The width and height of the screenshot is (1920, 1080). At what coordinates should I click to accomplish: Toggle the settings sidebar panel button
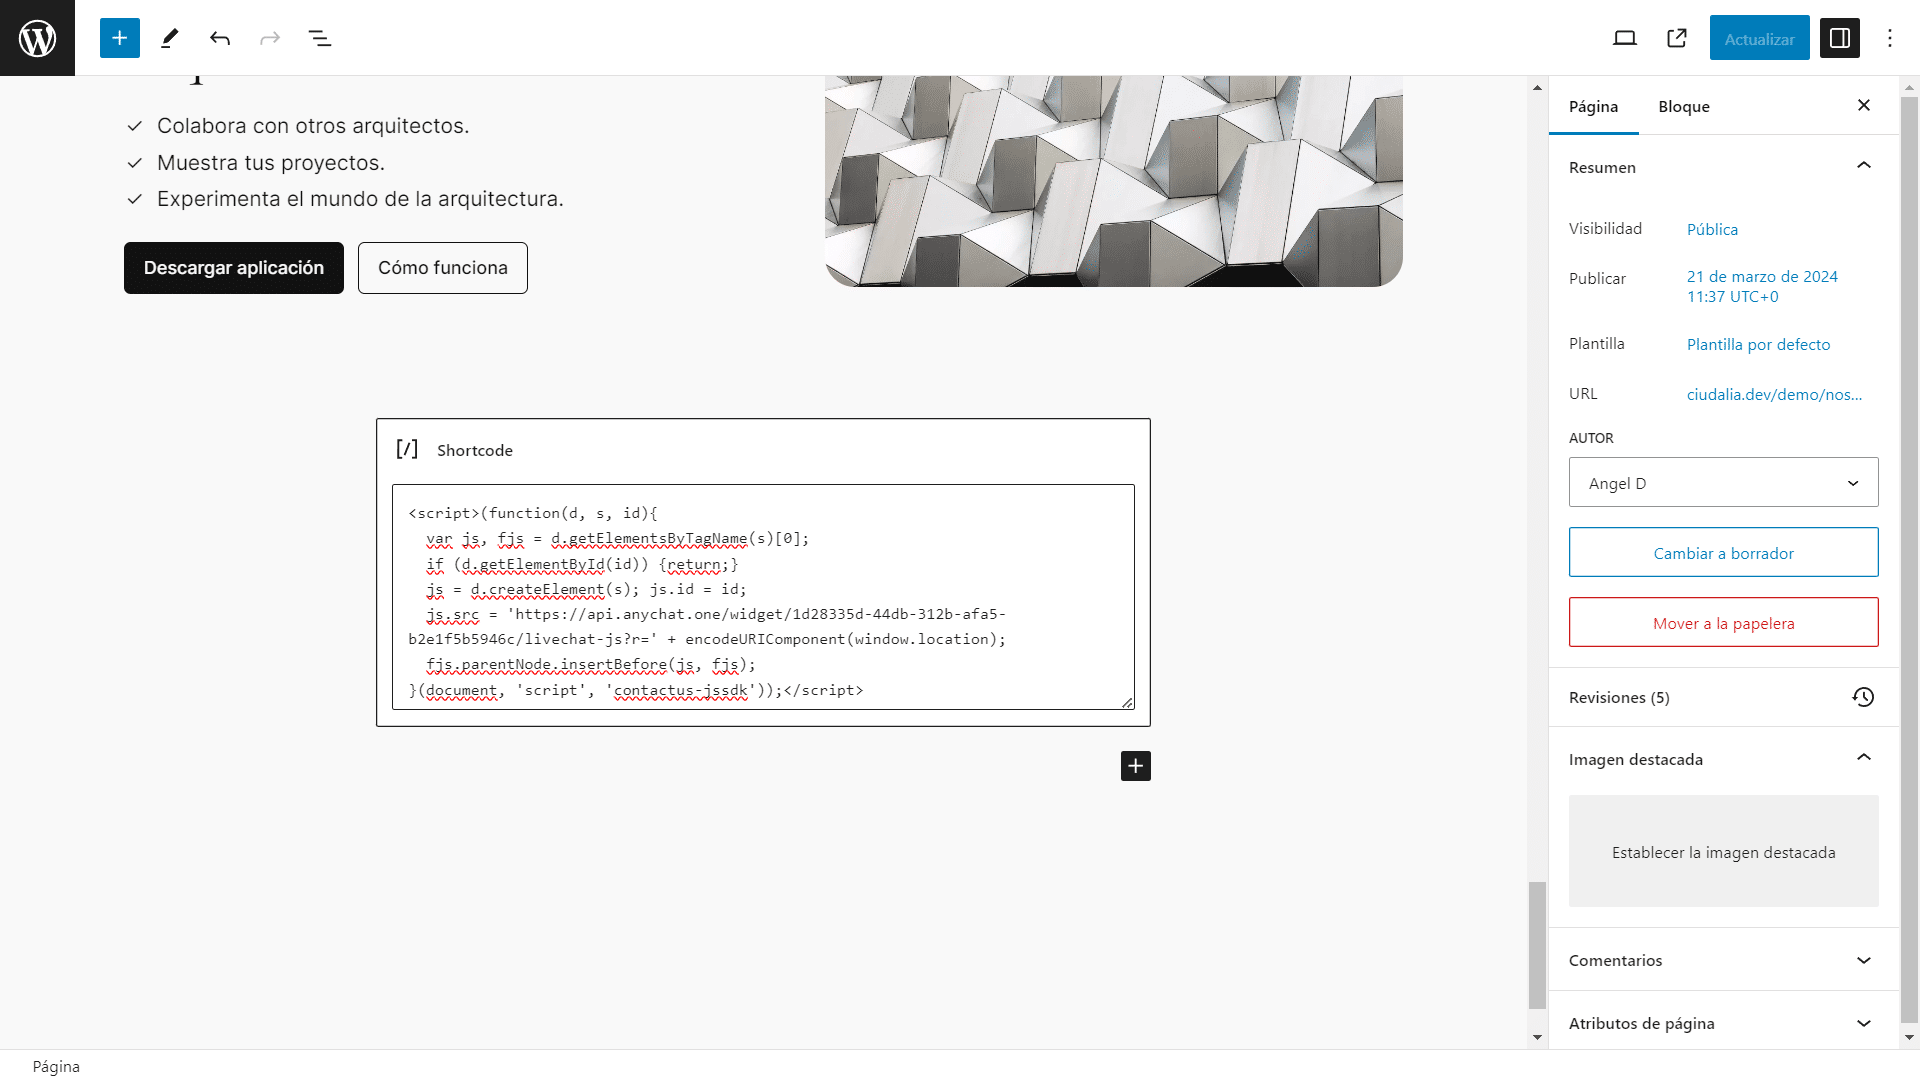[x=1840, y=38]
